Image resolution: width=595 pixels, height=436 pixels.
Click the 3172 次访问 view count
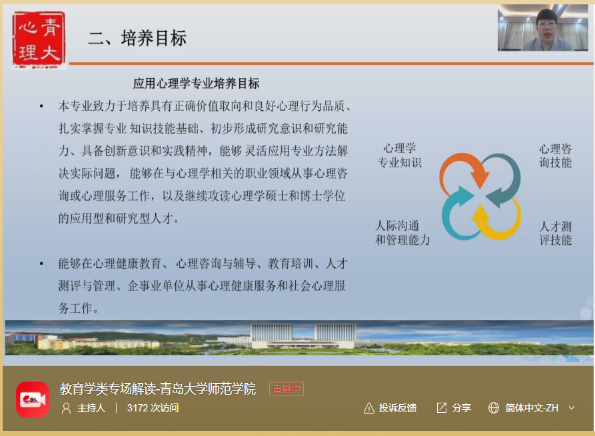pos(153,408)
